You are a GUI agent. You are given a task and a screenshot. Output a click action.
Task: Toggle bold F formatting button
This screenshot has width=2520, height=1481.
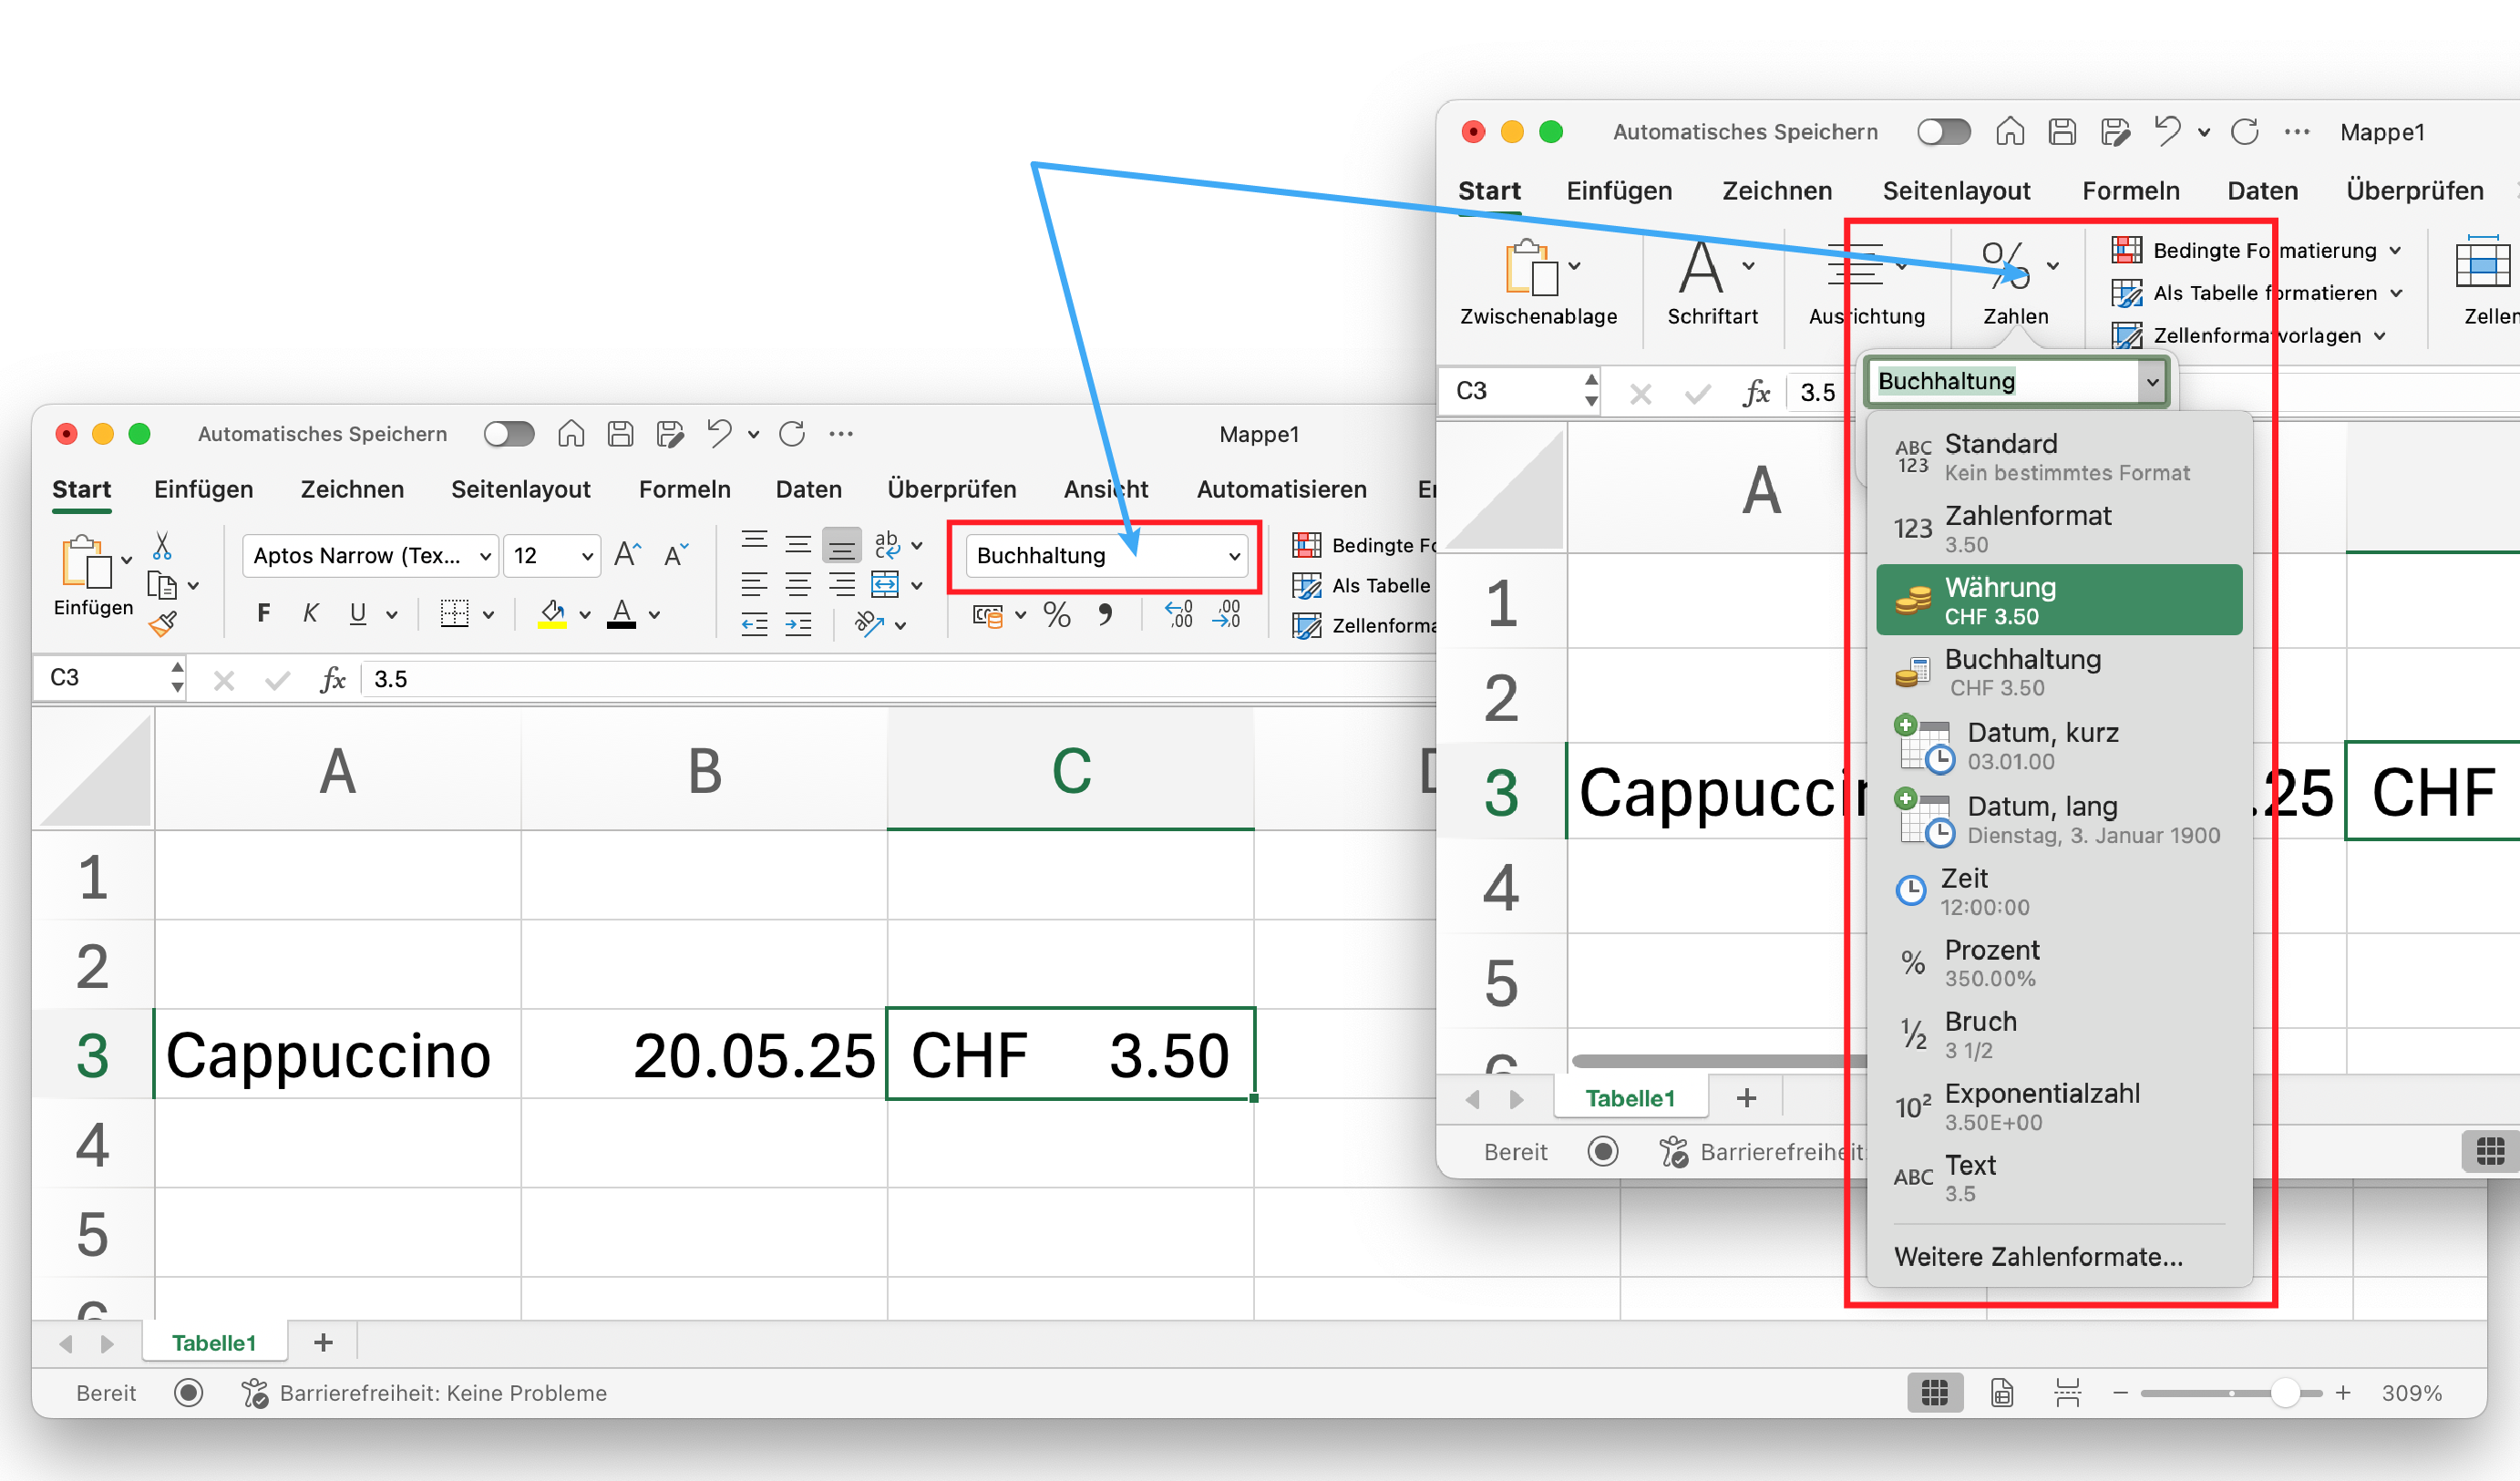[263, 614]
